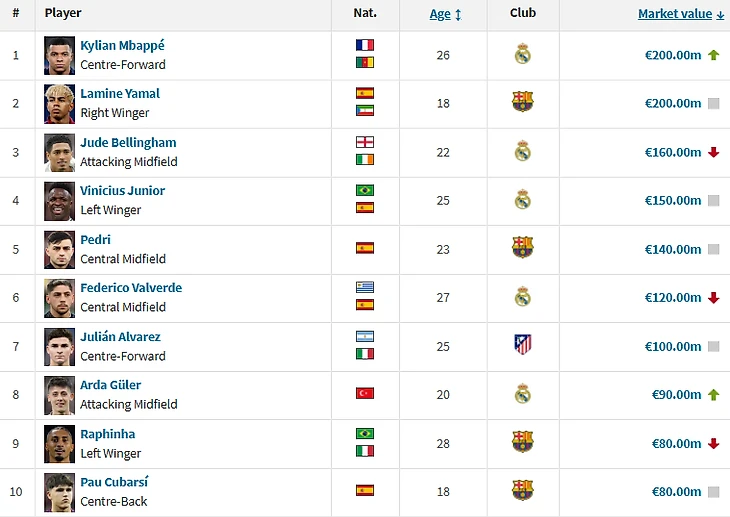This screenshot has height=517, width=730.
Task: Click Atlético Madrid crest in Julián Alvarez's row
Action: click(522, 345)
